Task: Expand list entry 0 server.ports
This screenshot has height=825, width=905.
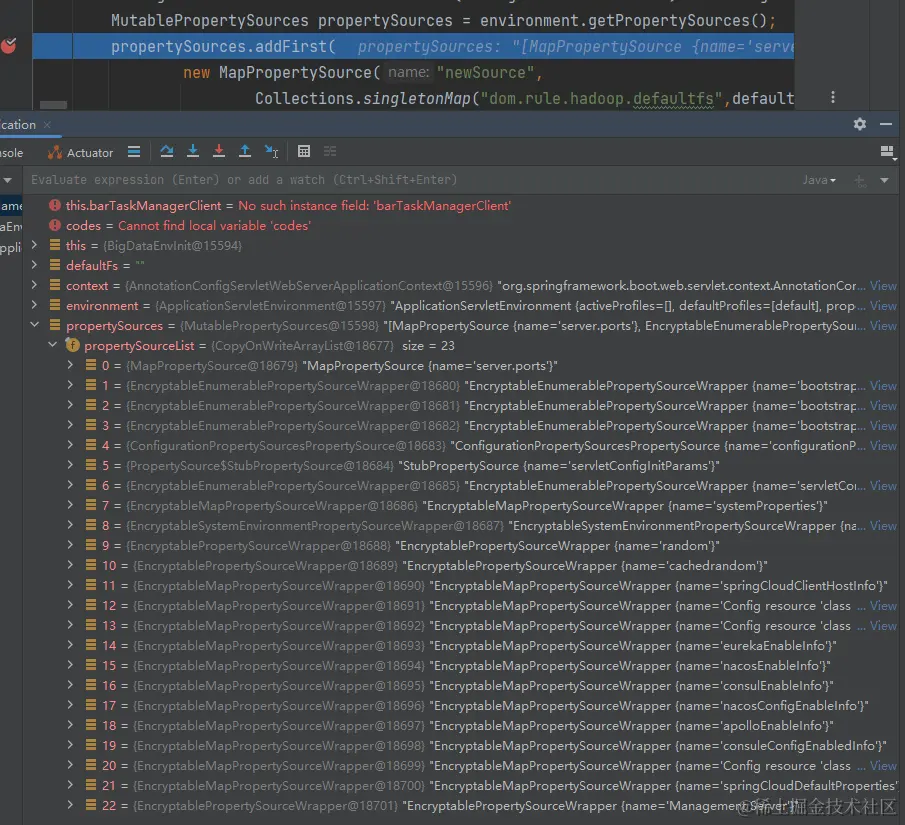Action: pyautogui.click(x=70, y=365)
